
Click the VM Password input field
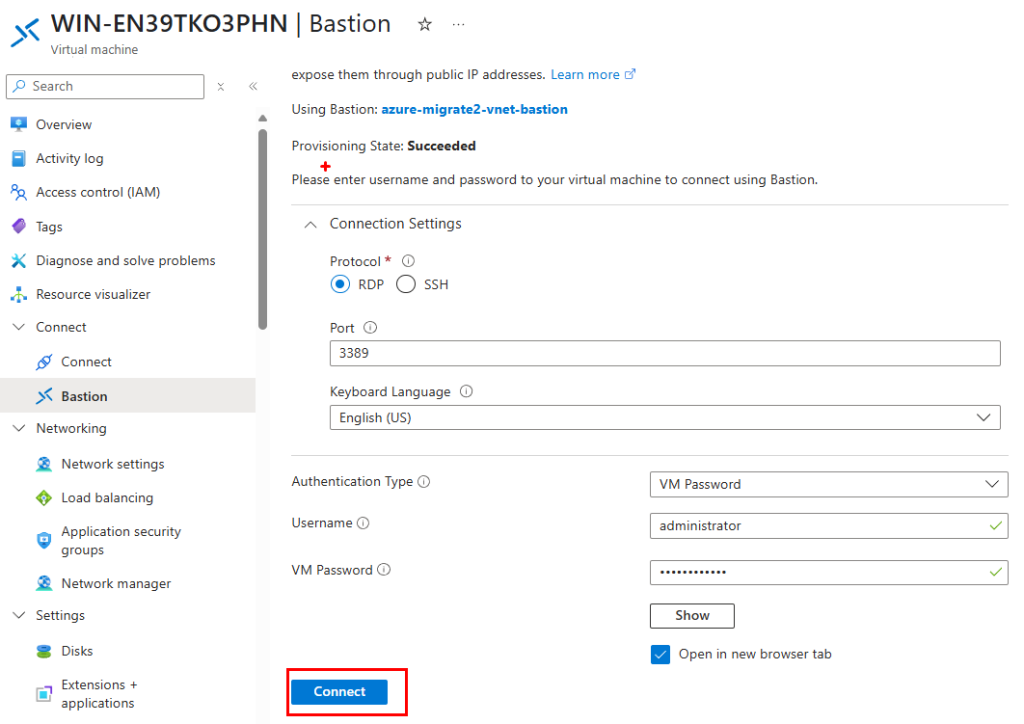pos(829,573)
